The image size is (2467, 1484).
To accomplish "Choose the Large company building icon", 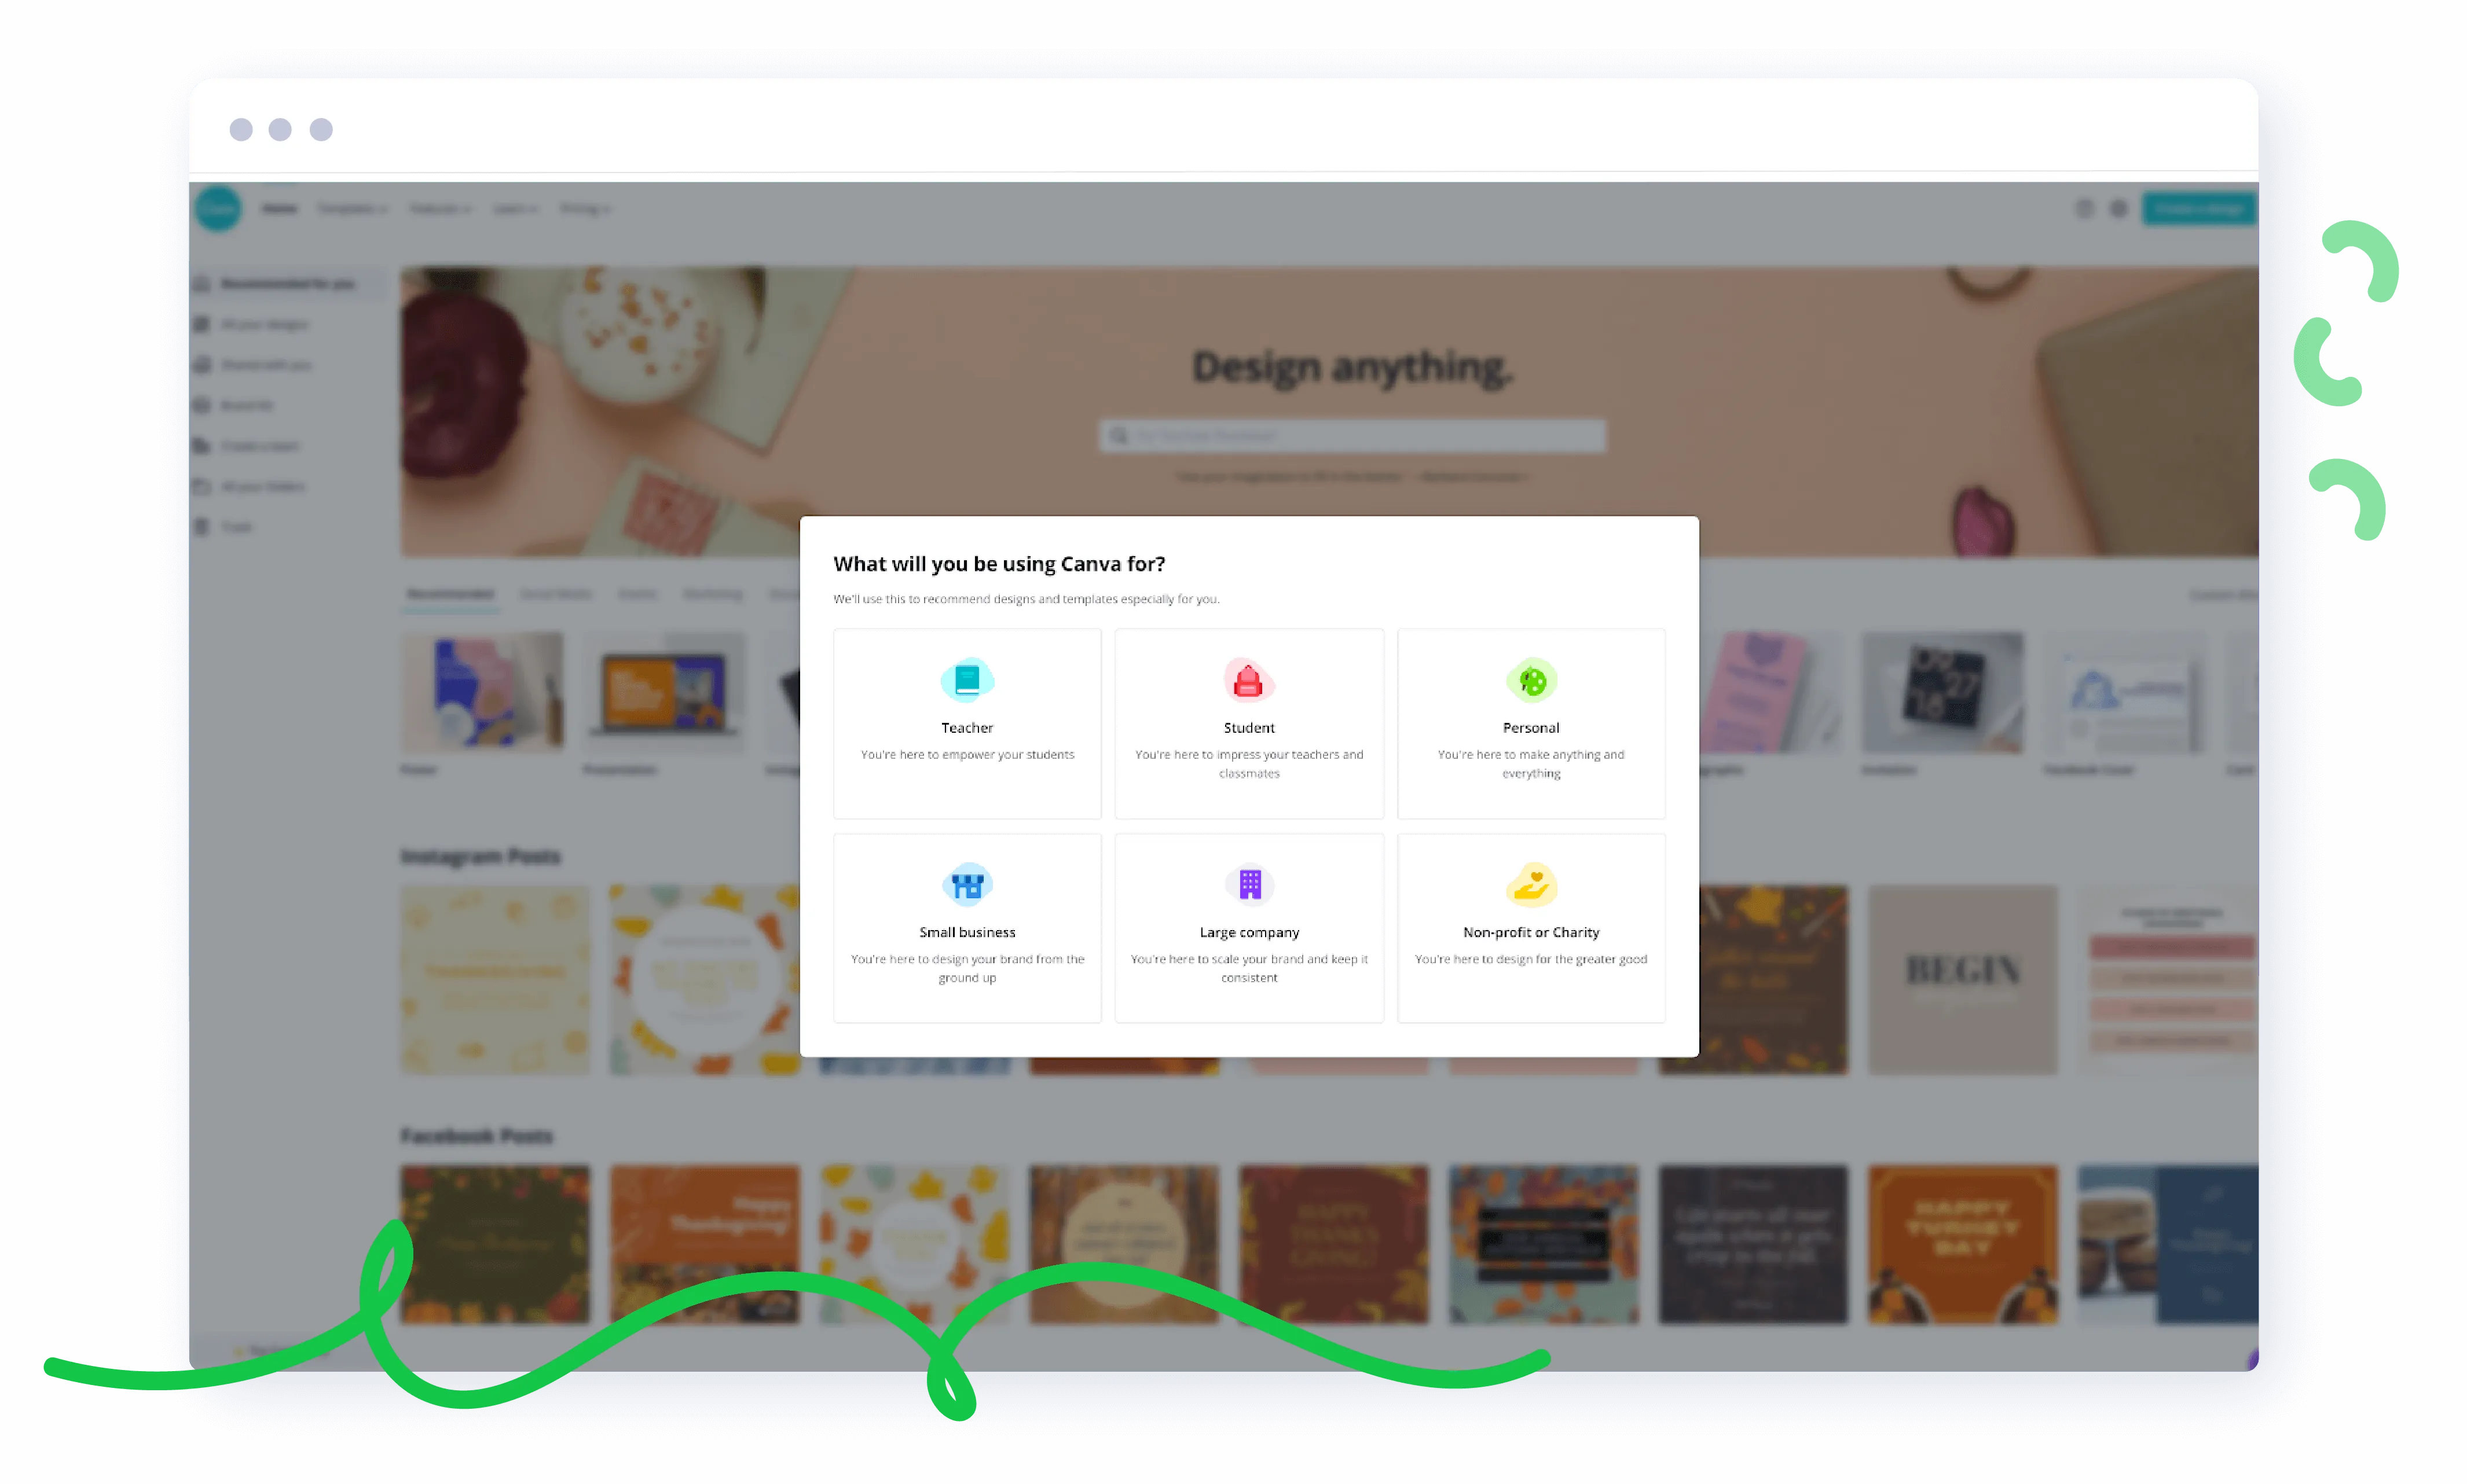I will click(x=1249, y=884).
